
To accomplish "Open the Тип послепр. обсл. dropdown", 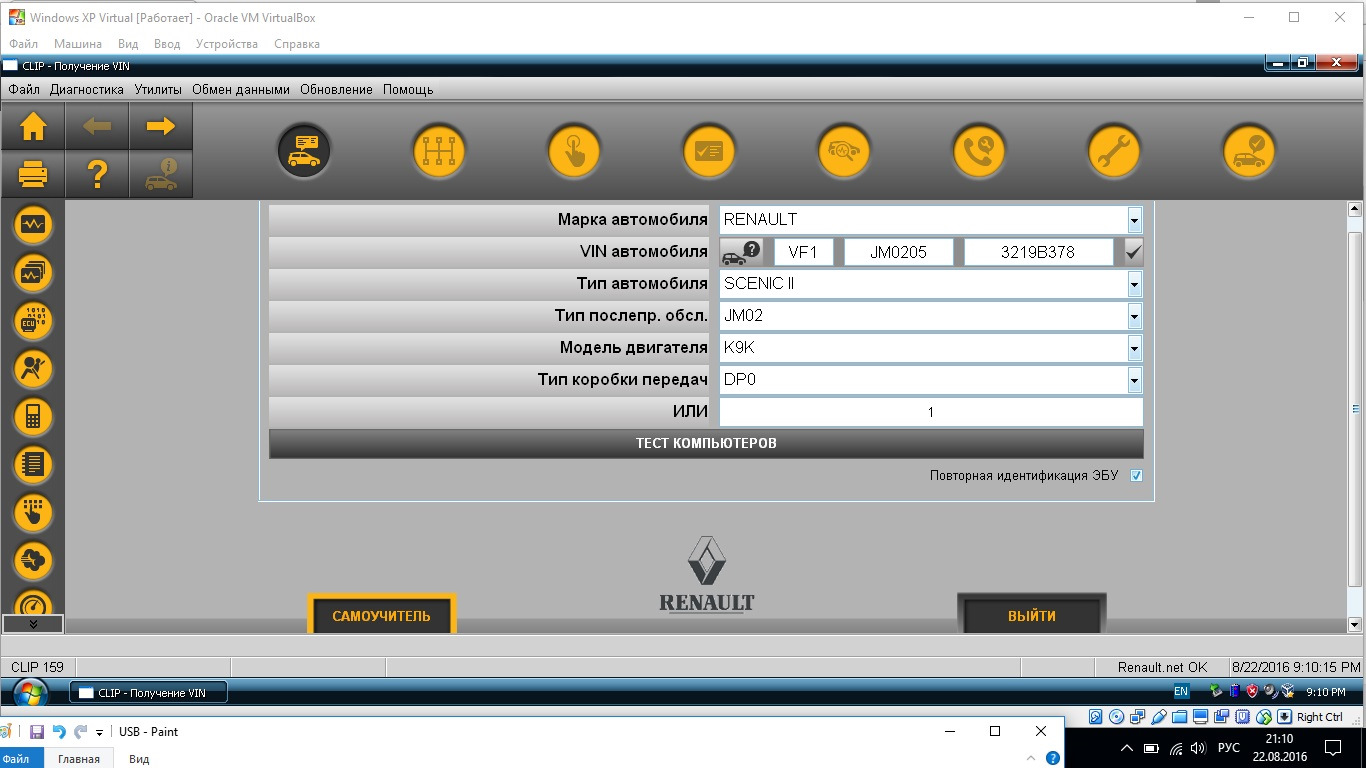I will [1134, 316].
